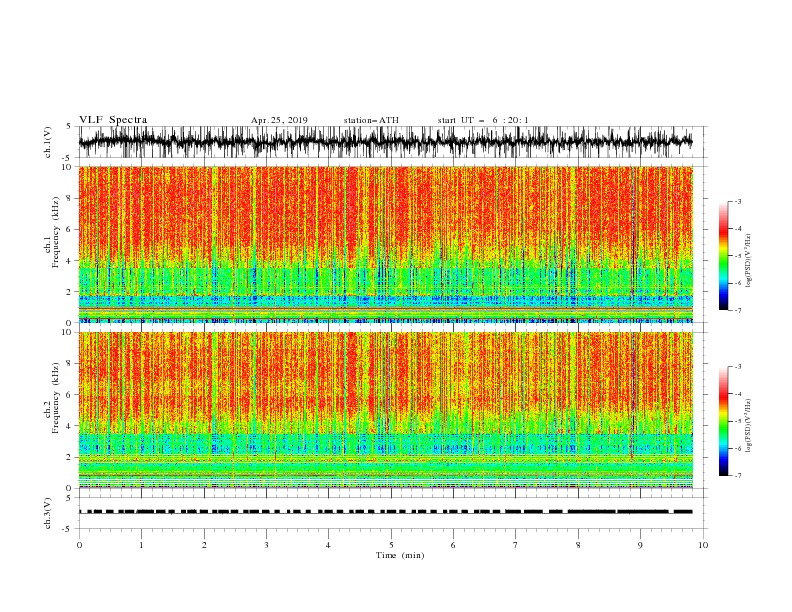
Task: Click the "-7" tick on upper colorbar
Action: coord(737,310)
